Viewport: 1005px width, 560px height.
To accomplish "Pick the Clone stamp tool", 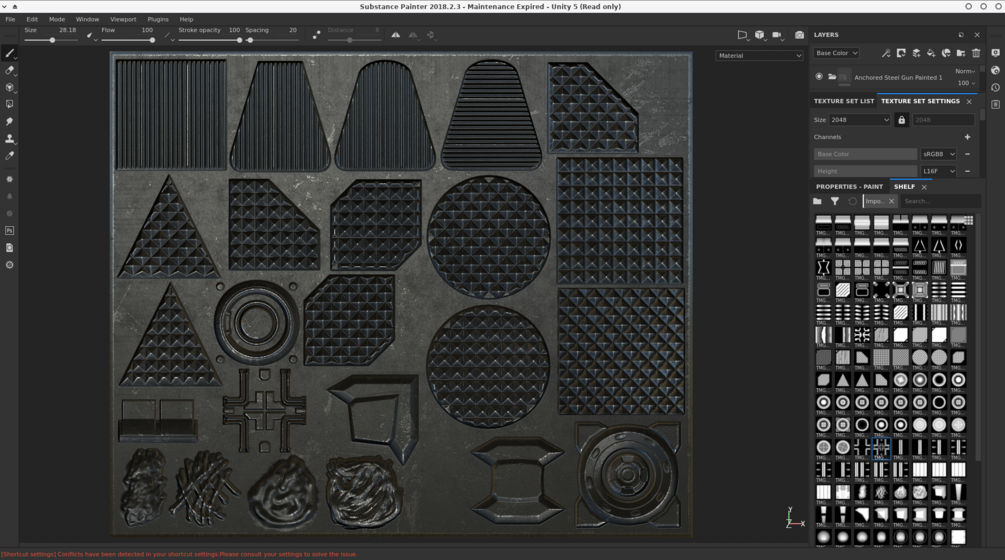I will pos(10,138).
